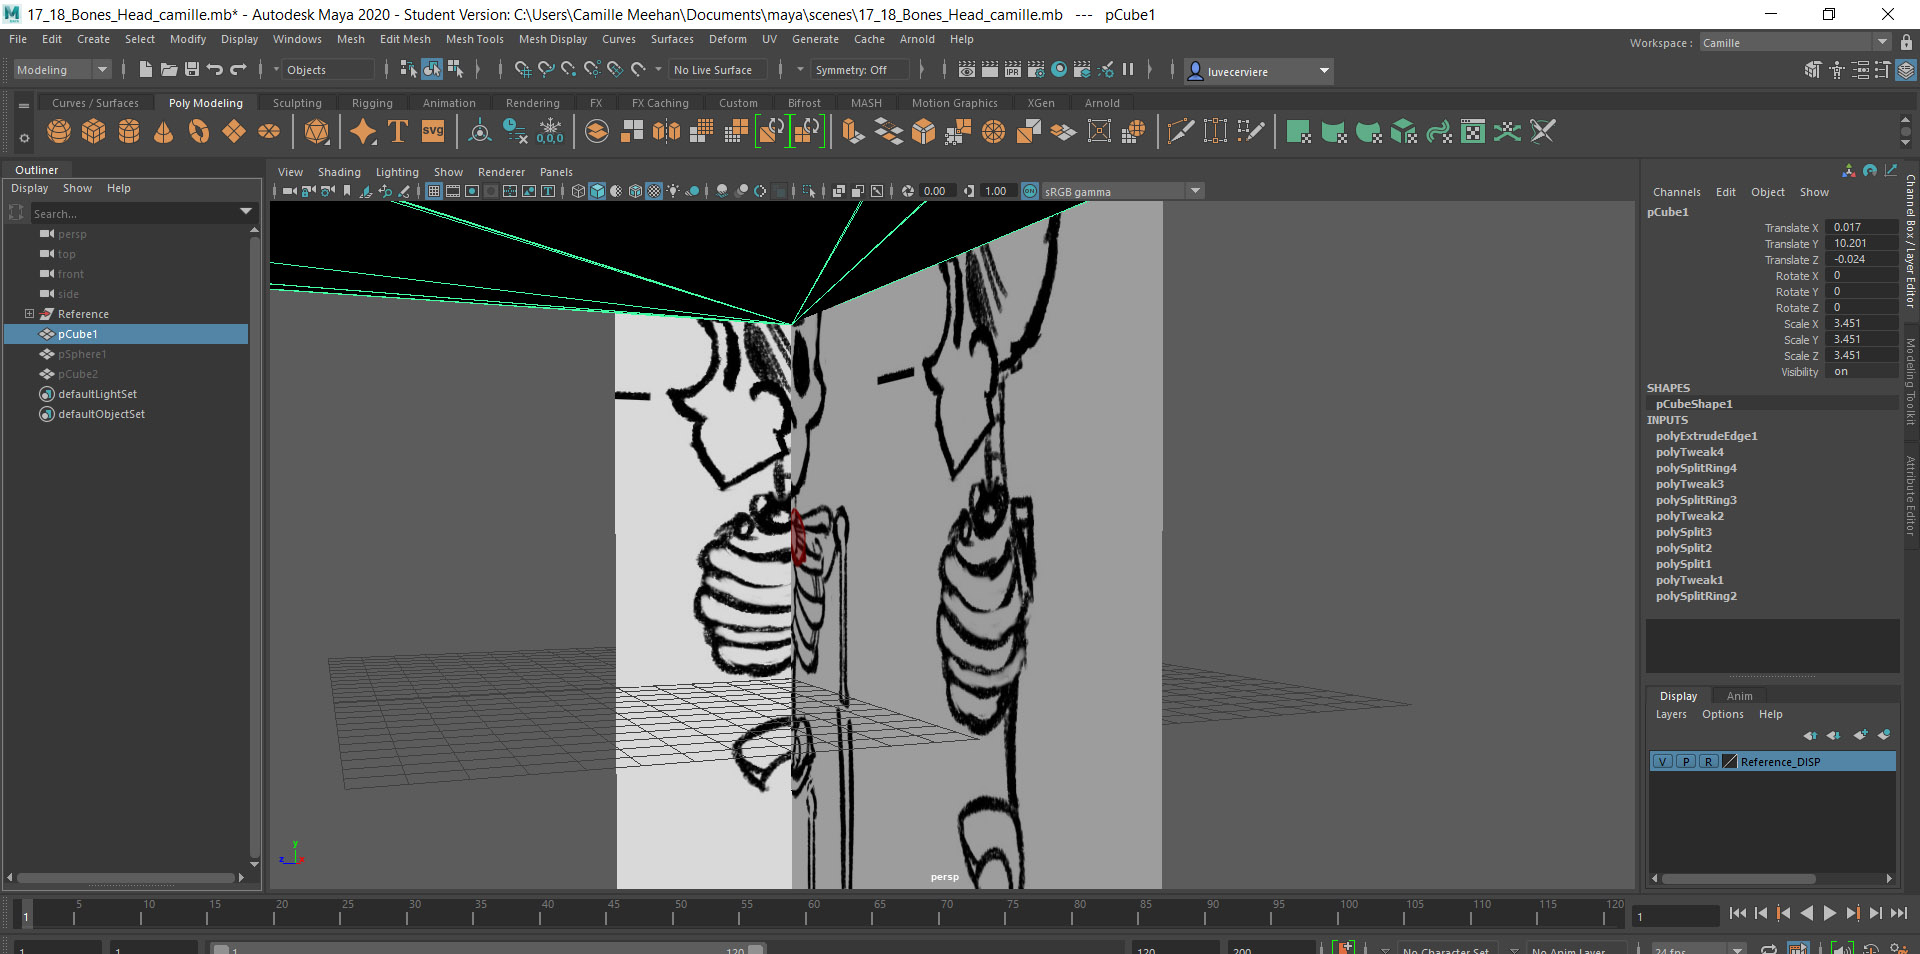Viewport: 1920px width, 954px height.
Task: Click the Layers menu in layer editor
Action: (x=1671, y=714)
